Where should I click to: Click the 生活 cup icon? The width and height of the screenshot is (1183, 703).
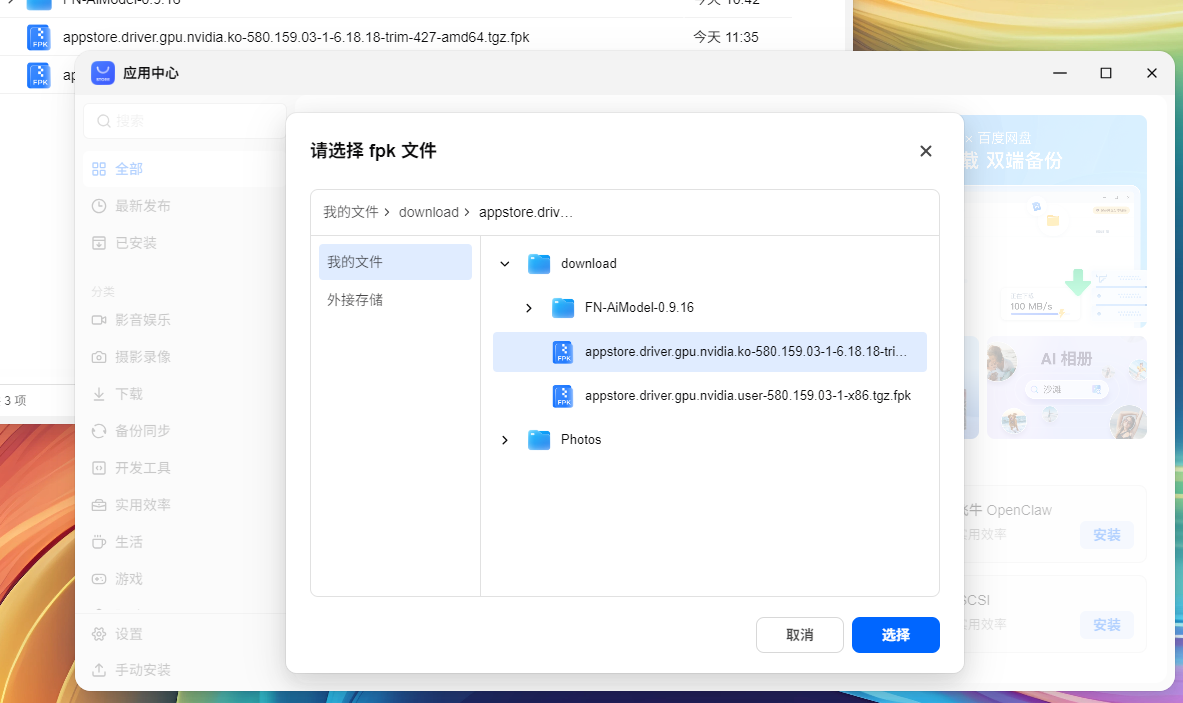click(x=99, y=542)
